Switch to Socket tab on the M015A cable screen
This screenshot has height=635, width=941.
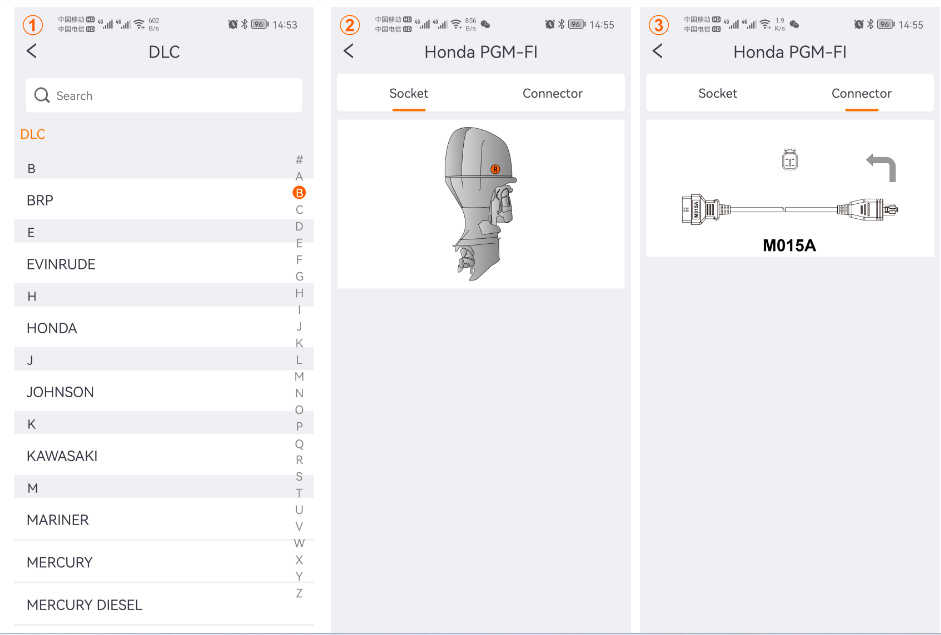click(718, 93)
